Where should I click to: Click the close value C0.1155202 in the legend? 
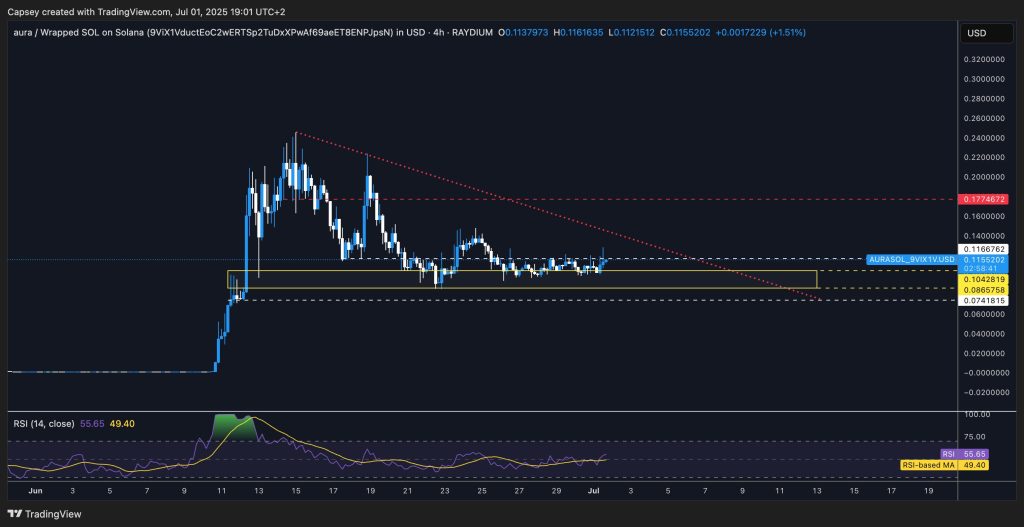[686, 31]
